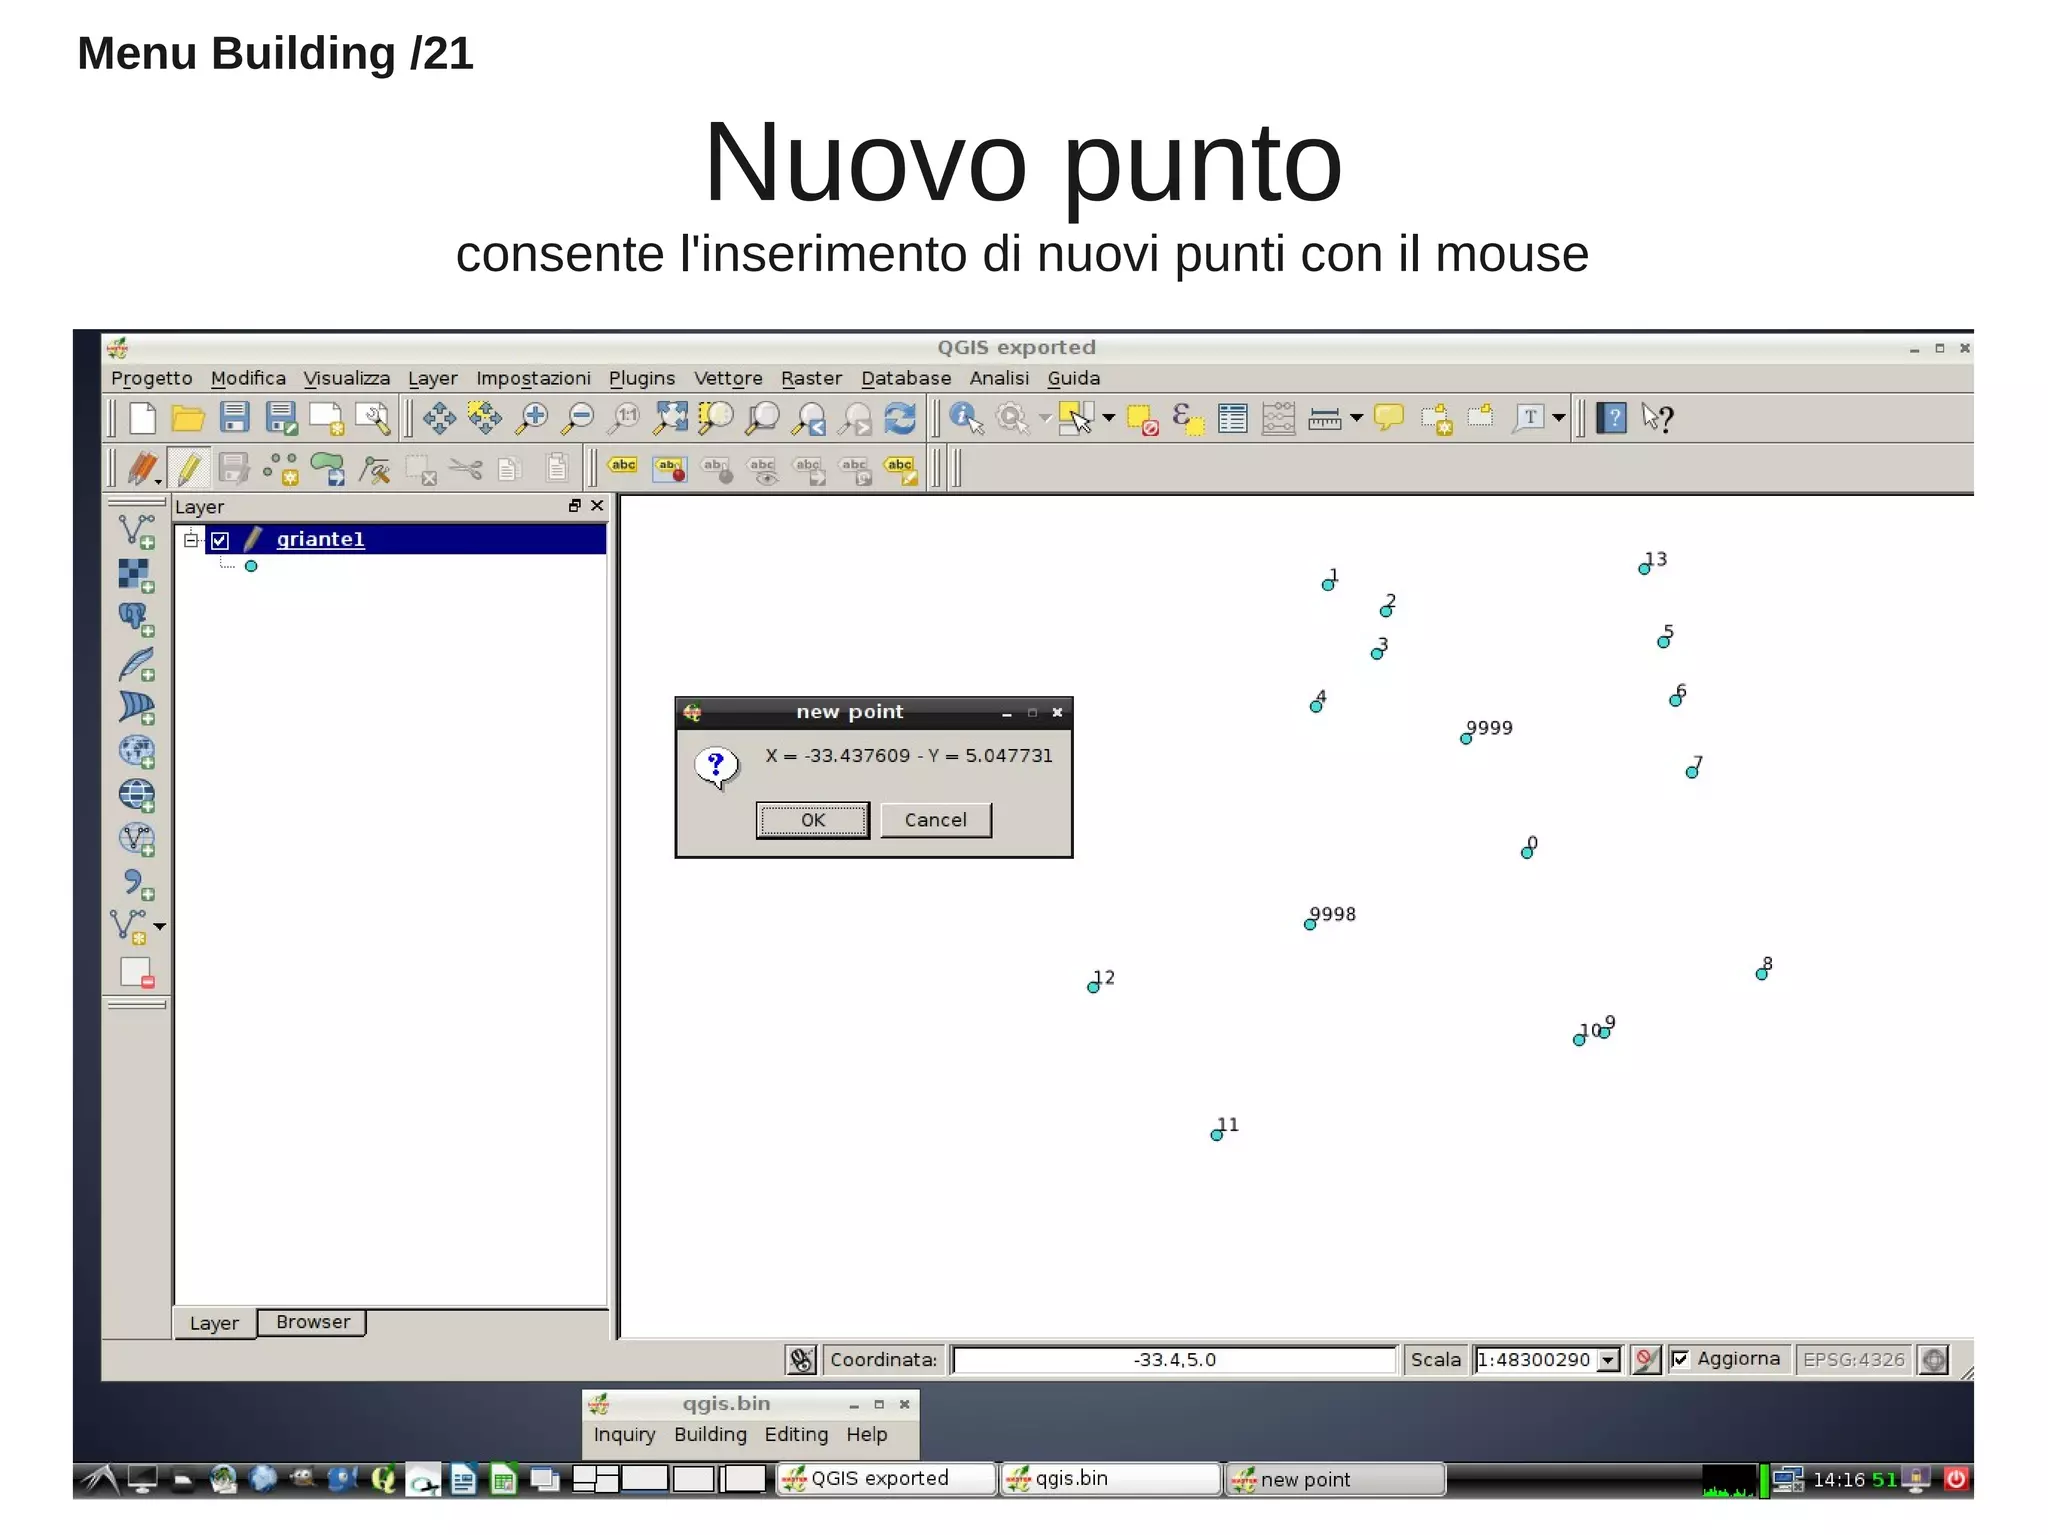Image resolution: width=2048 pixels, height=1535 pixels.
Task: Click the Remove Layer icon in sidebar
Action: pos(136,972)
